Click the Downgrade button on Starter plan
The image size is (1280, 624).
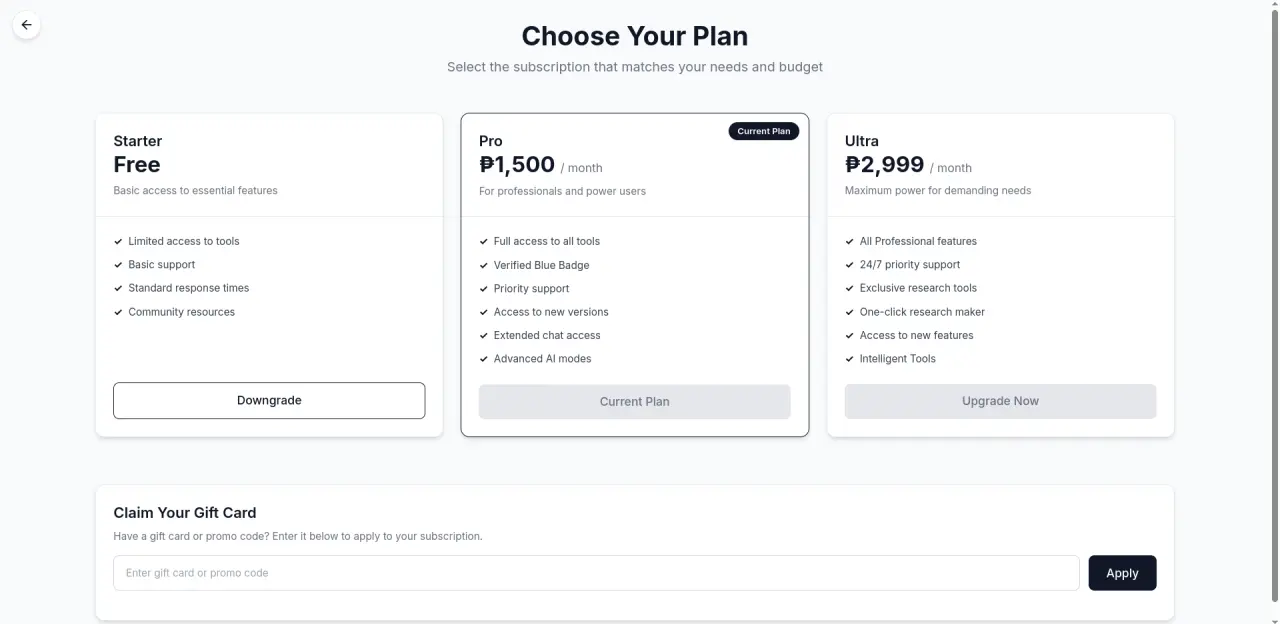(269, 400)
